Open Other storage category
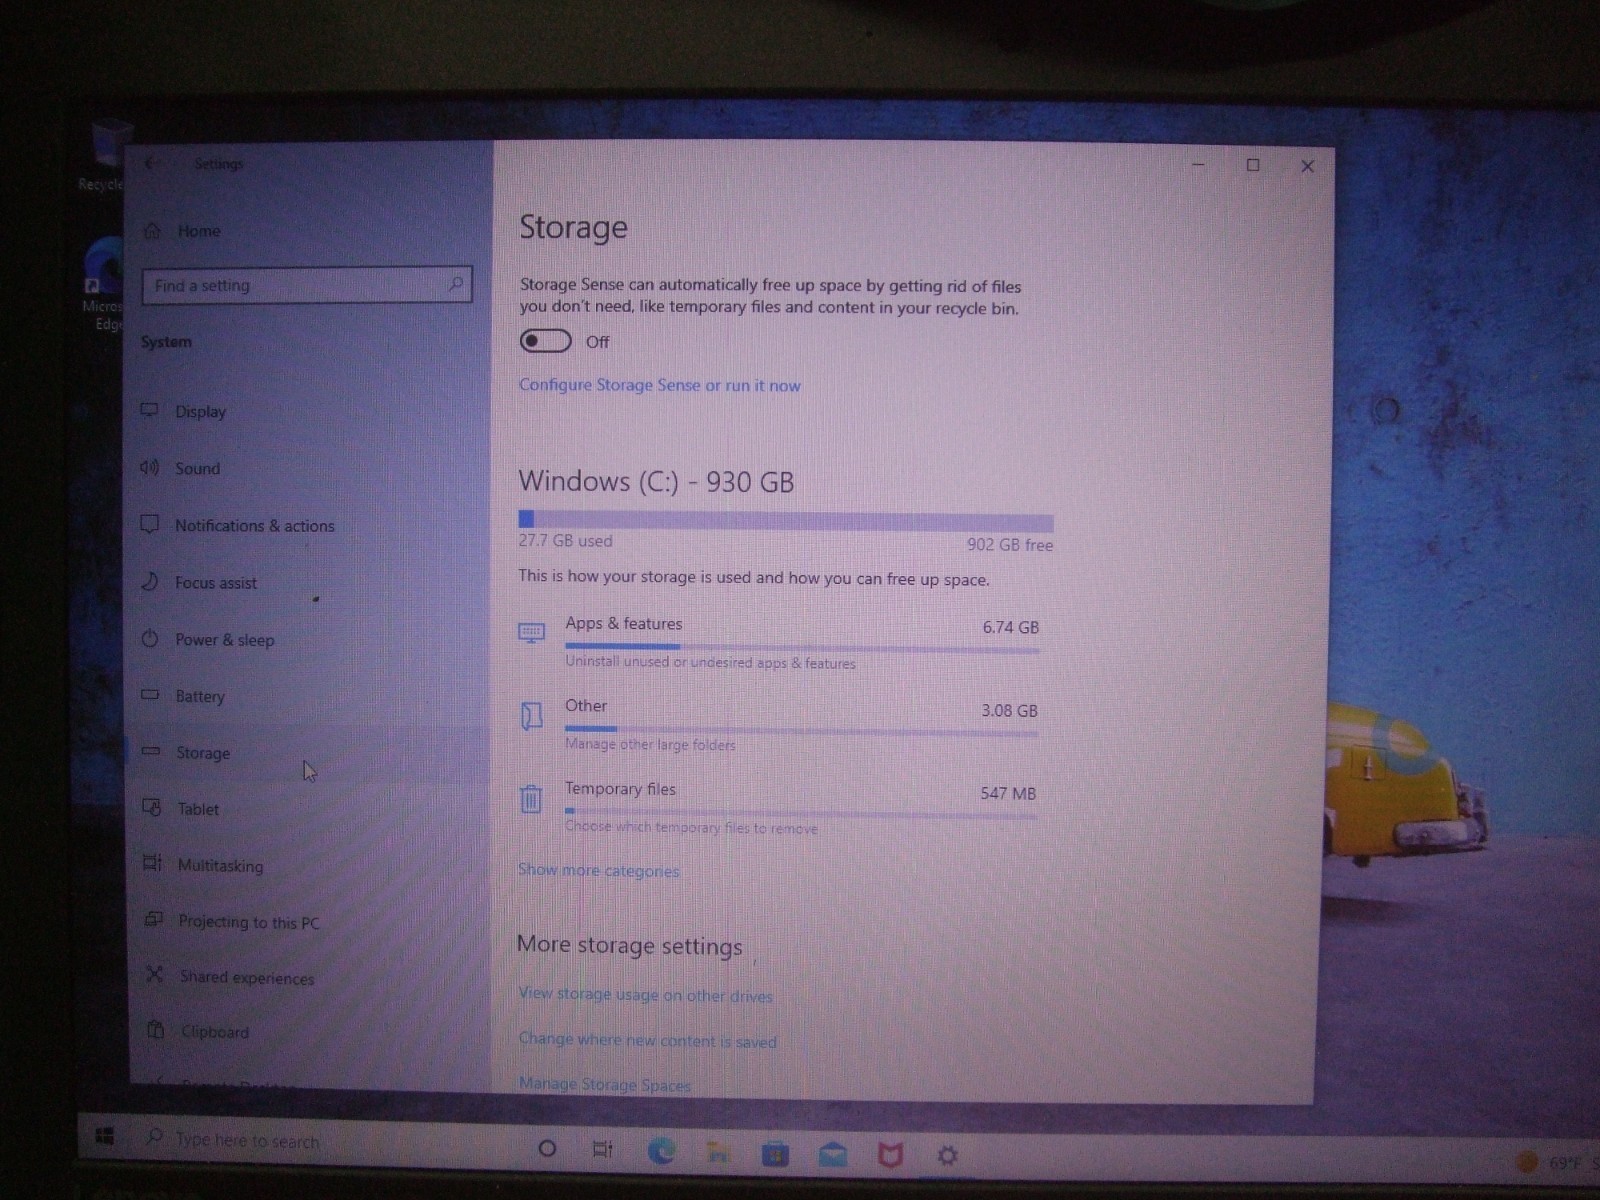This screenshot has width=1600, height=1200. pos(779,724)
